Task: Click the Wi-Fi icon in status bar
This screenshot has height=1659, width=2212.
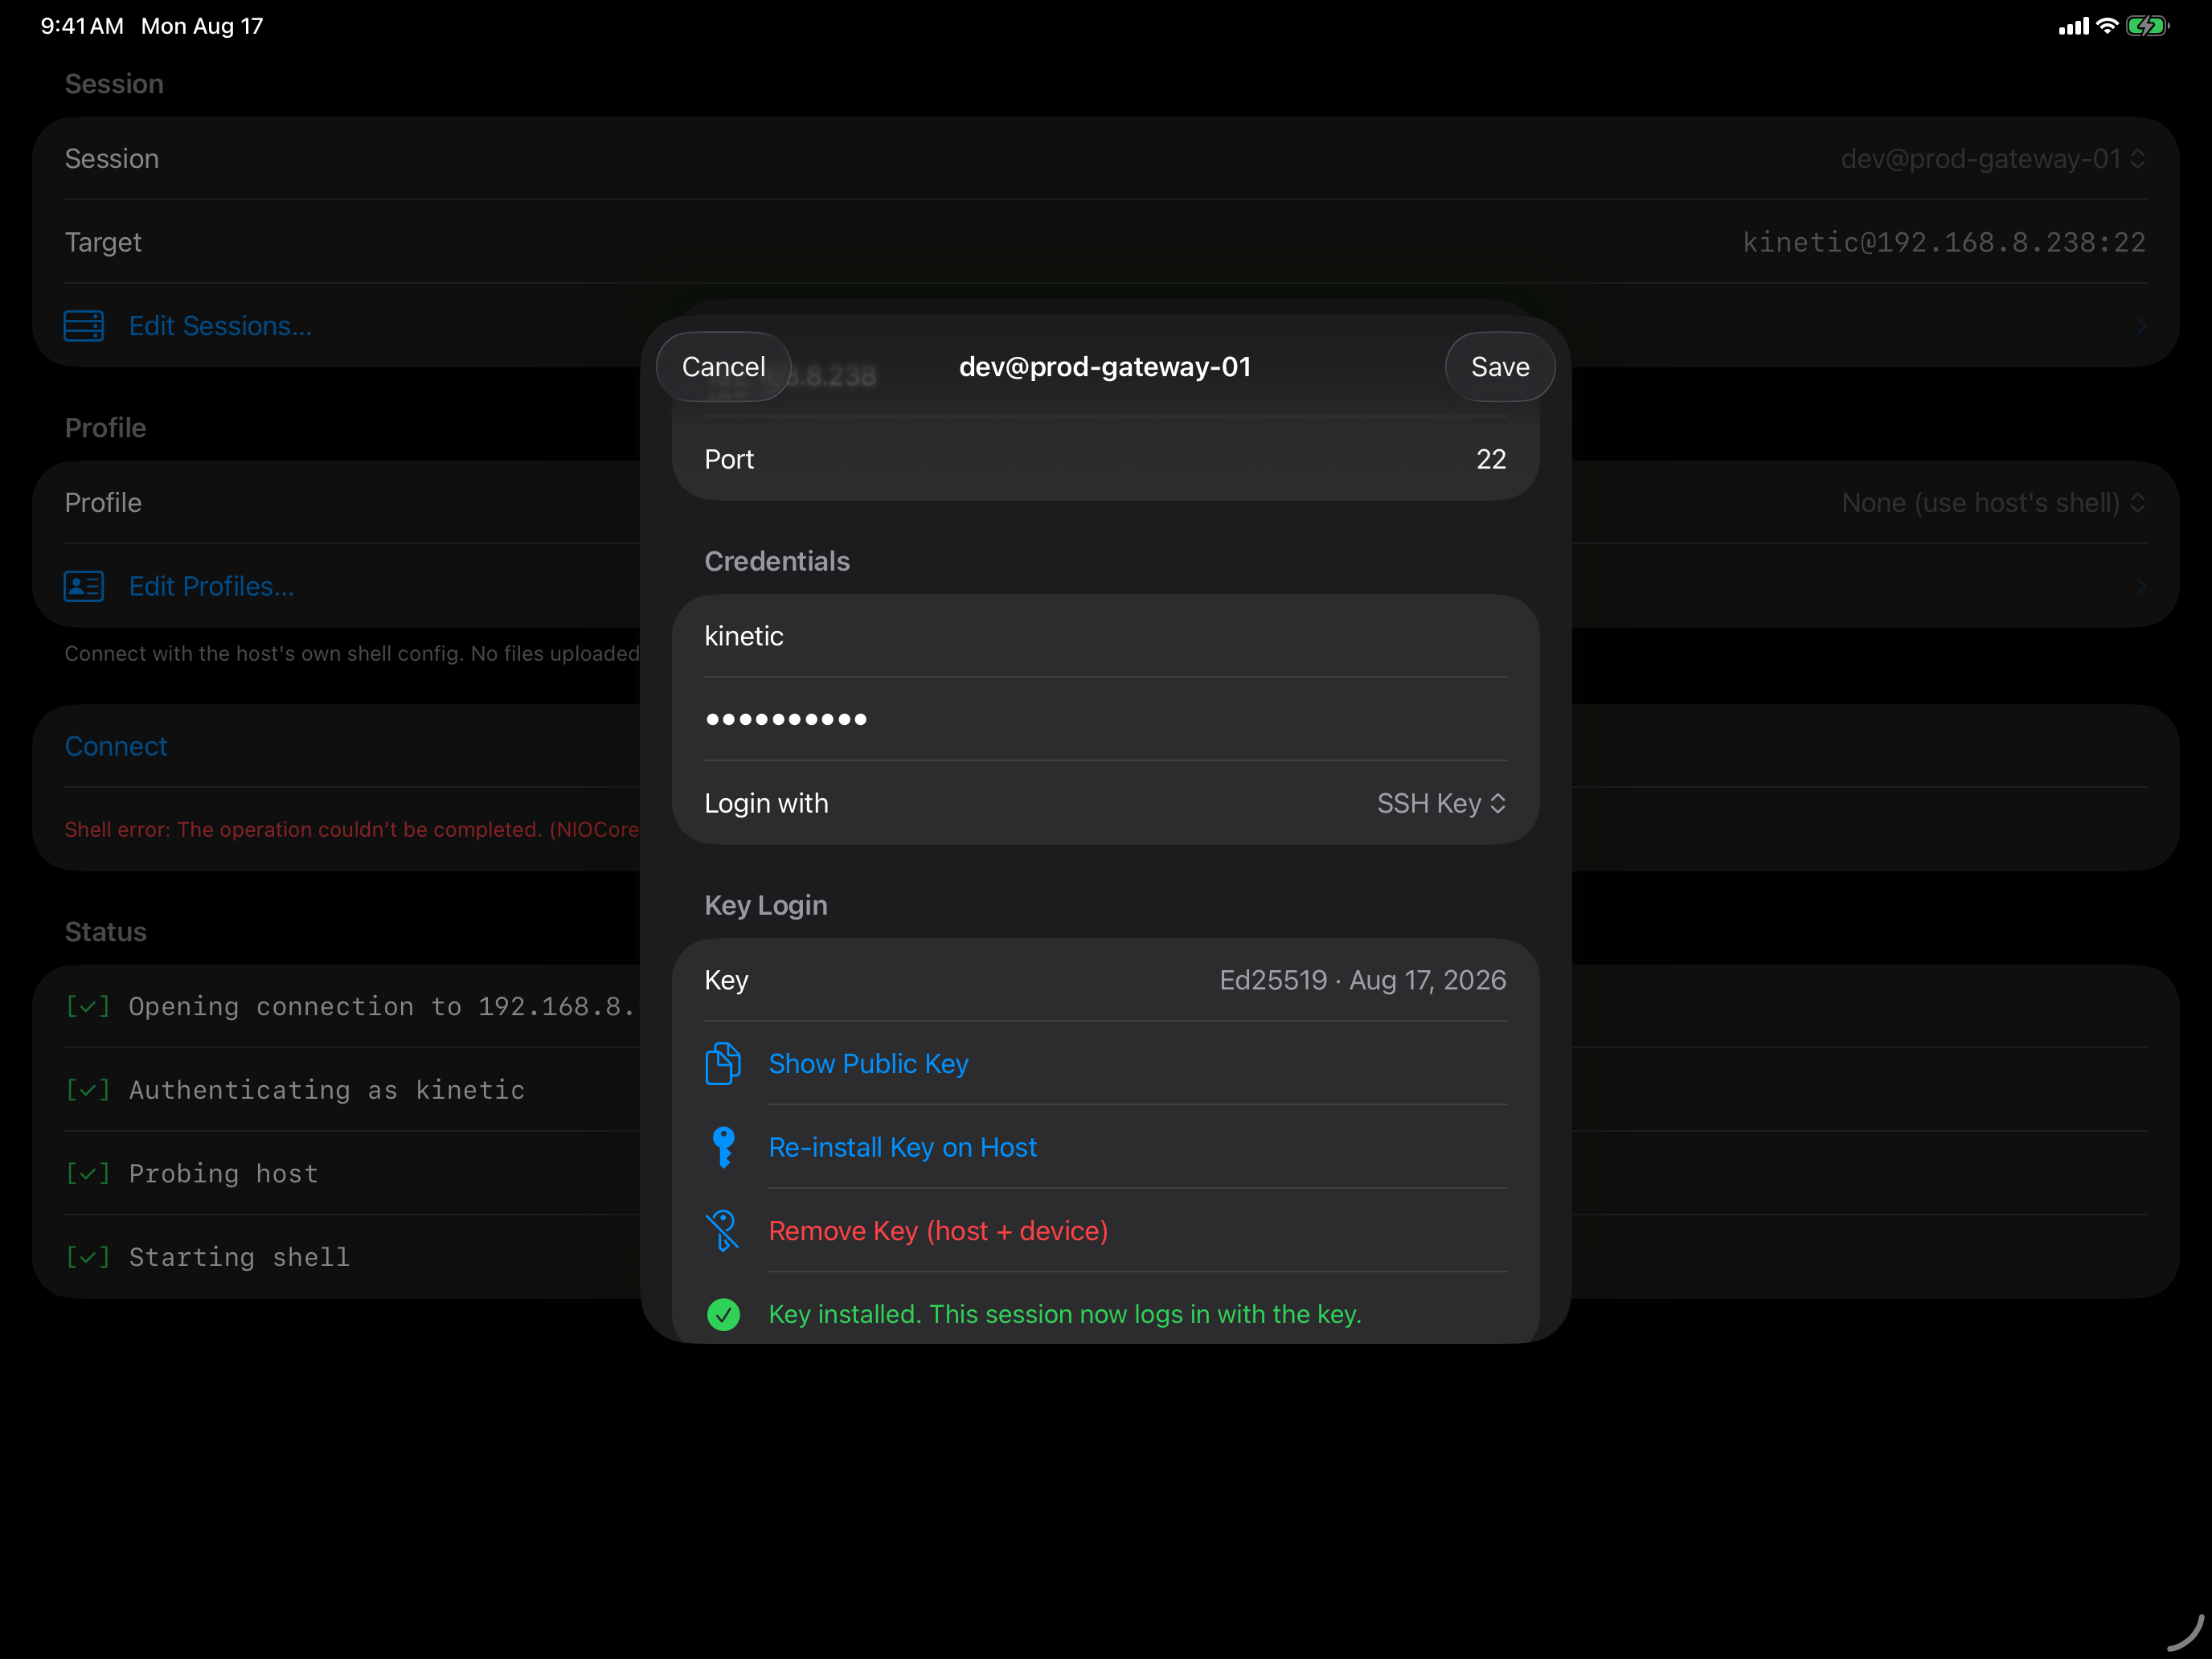Action: (x=2107, y=26)
